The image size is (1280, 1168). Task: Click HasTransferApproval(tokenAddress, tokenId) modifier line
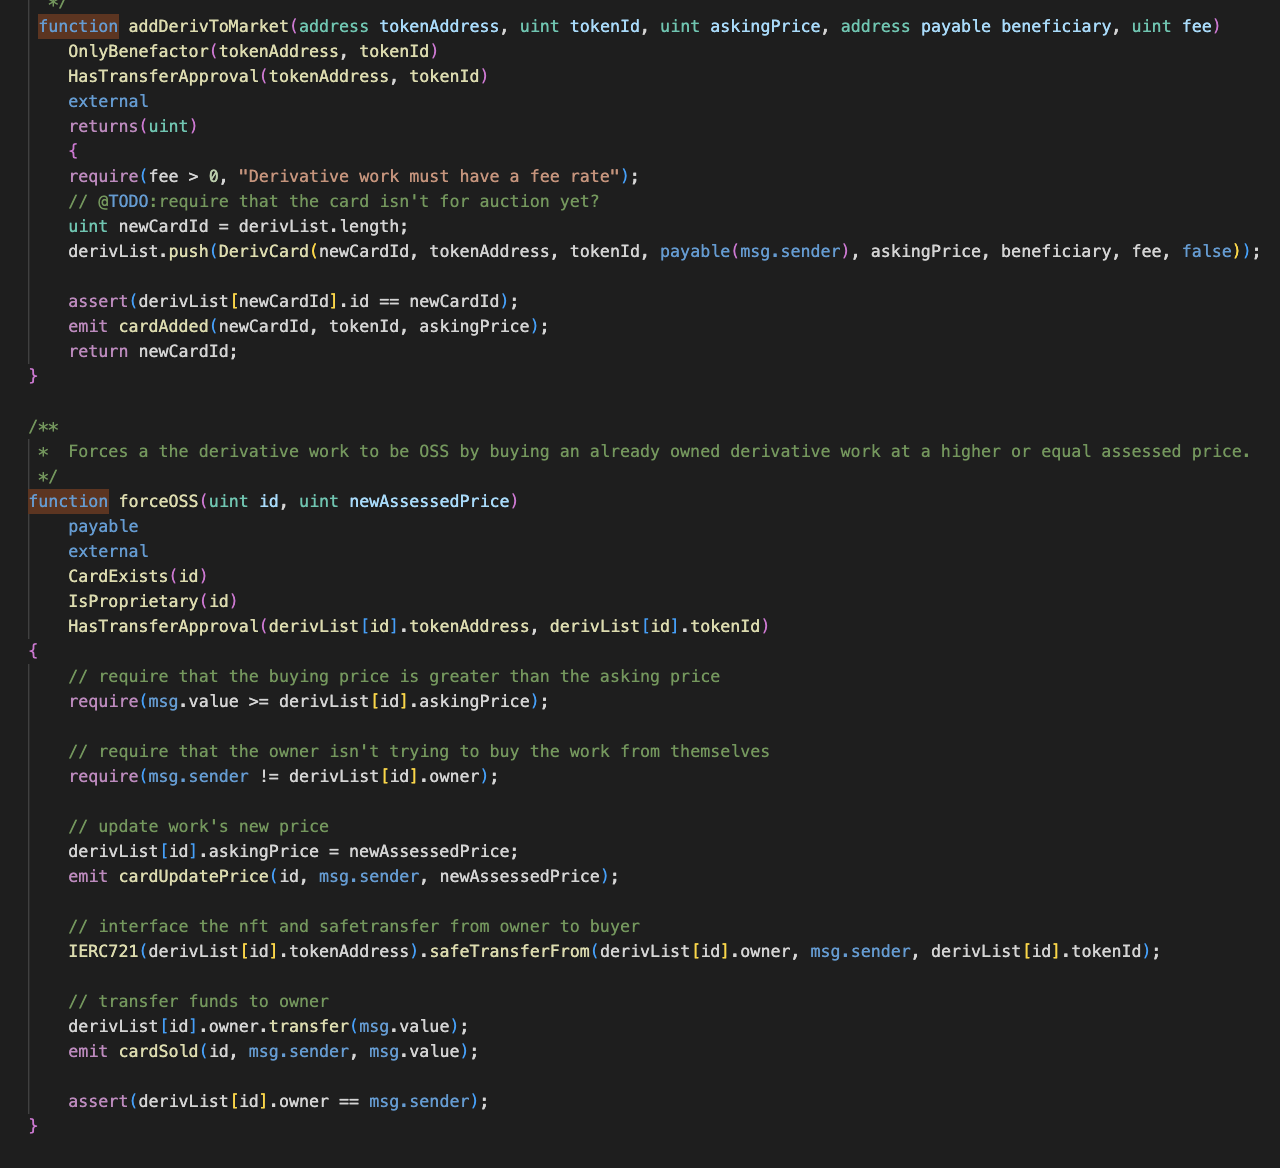[x=278, y=76]
